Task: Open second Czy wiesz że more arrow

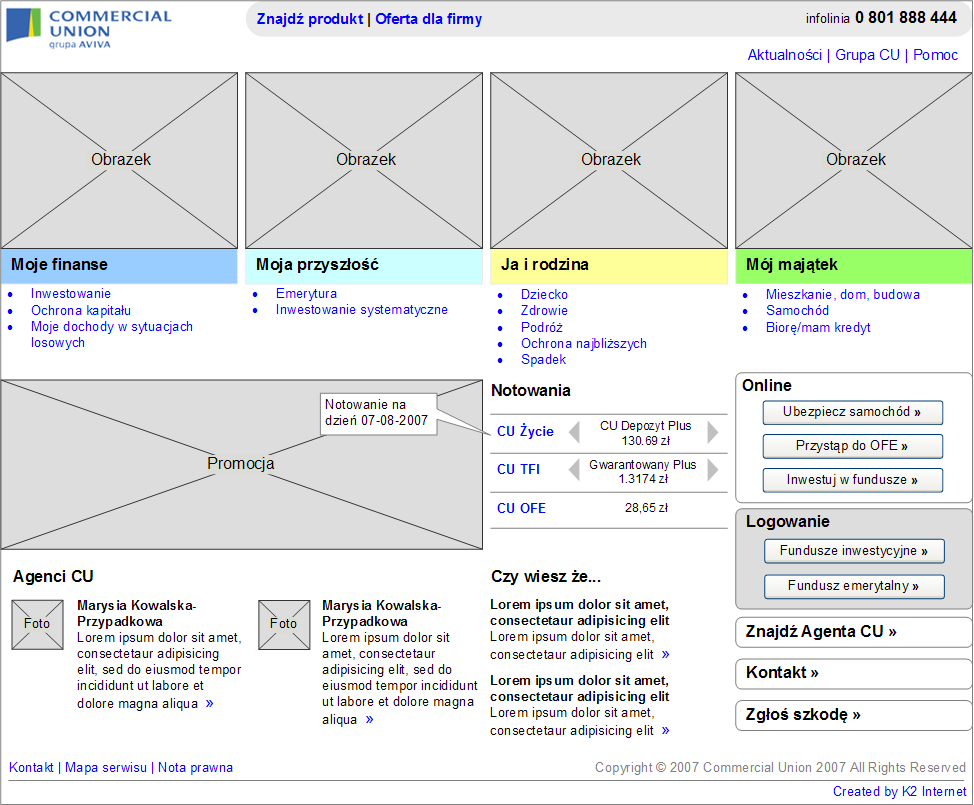Action: [666, 731]
